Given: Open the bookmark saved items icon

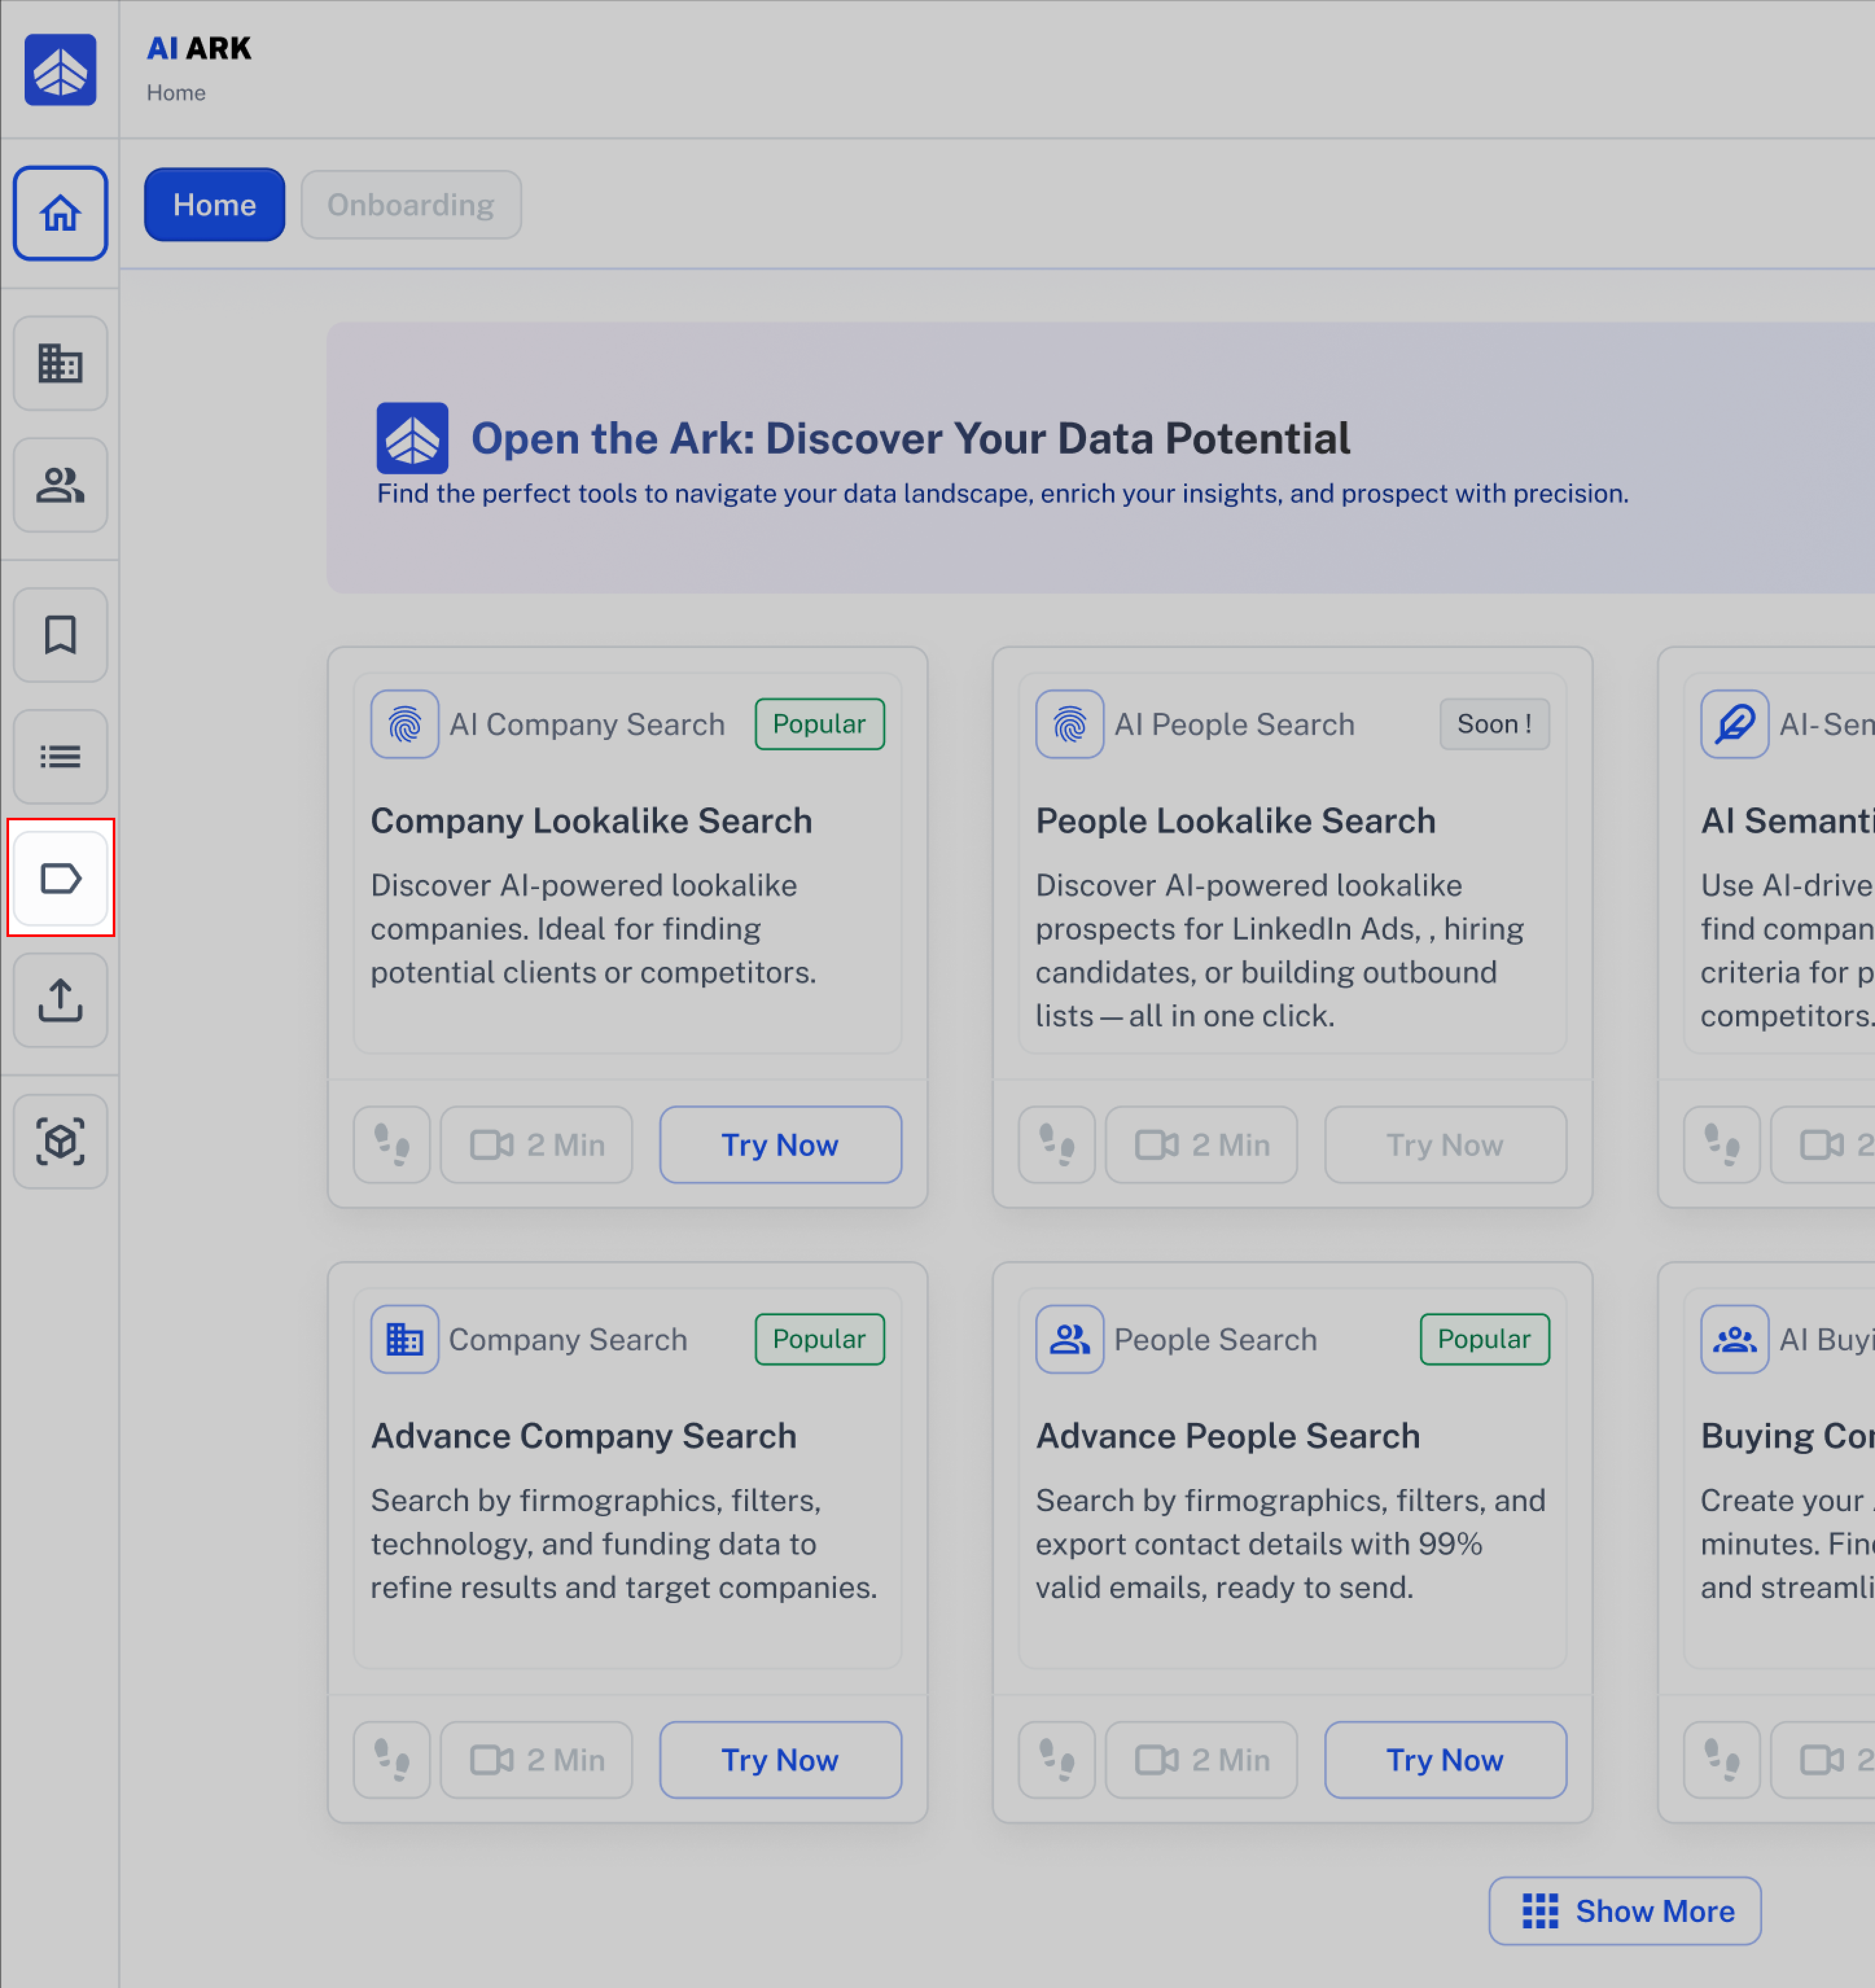Looking at the screenshot, I should click(60, 635).
